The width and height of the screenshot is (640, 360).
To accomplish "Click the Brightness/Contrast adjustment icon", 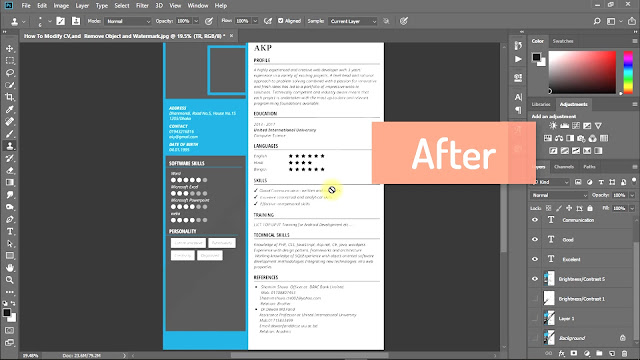I will 553,126.
